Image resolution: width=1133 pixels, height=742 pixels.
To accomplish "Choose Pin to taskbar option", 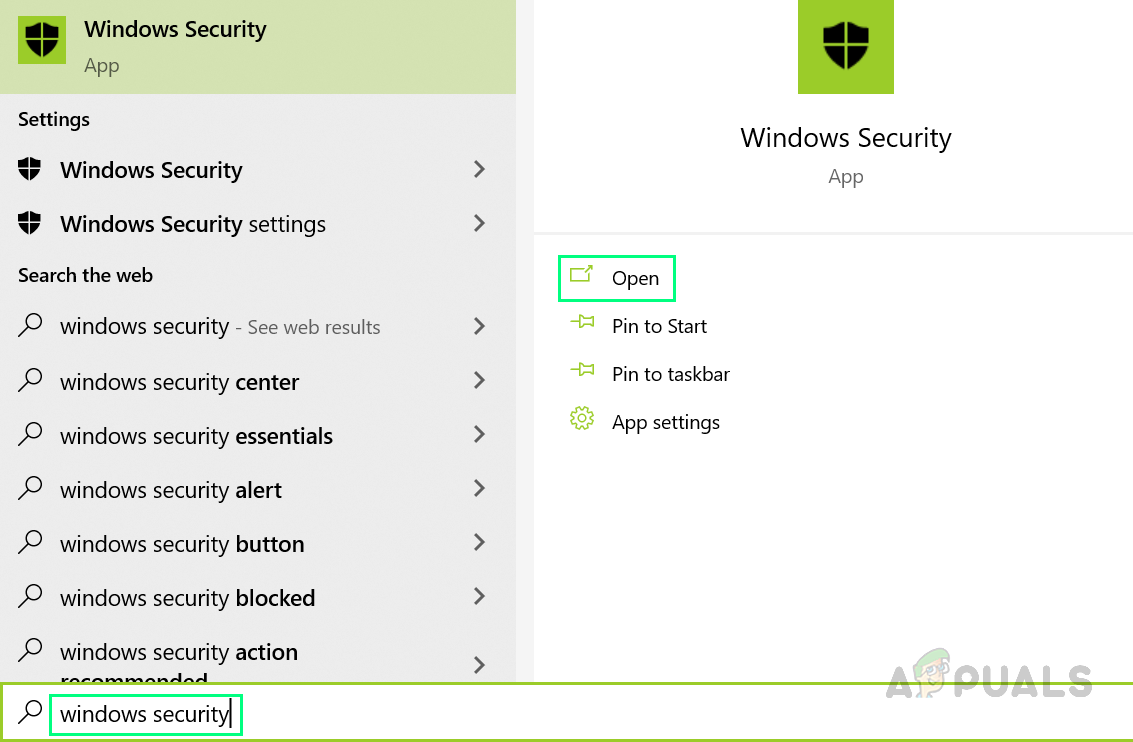I will 670,374.
